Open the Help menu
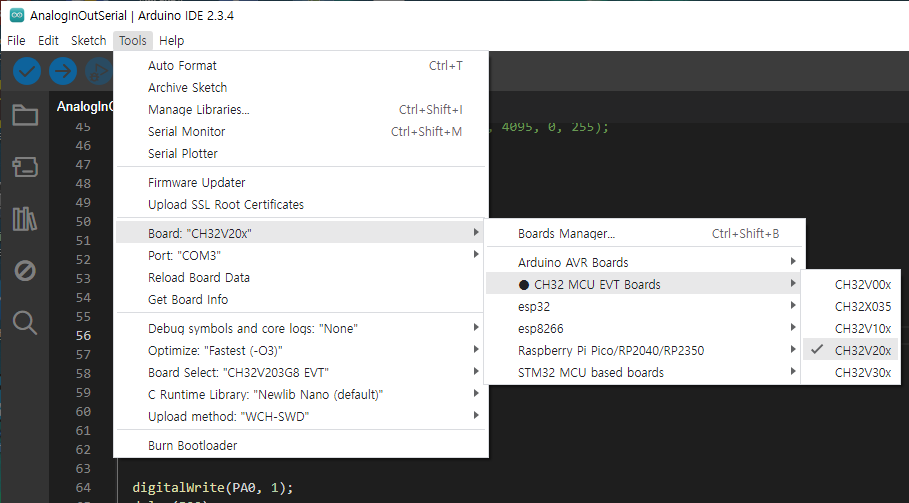 coord(172,41)
